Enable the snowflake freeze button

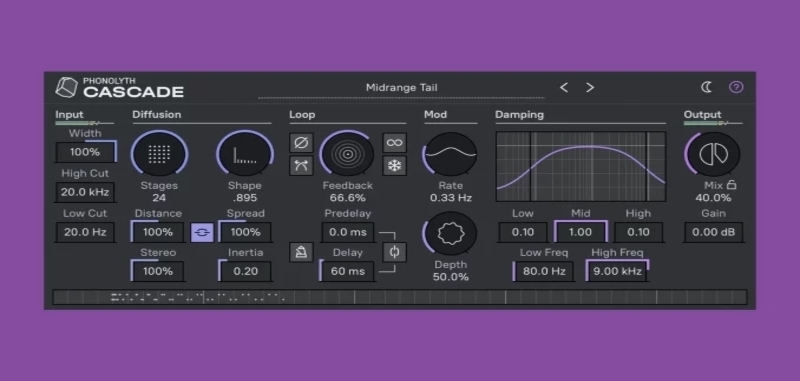394,166
